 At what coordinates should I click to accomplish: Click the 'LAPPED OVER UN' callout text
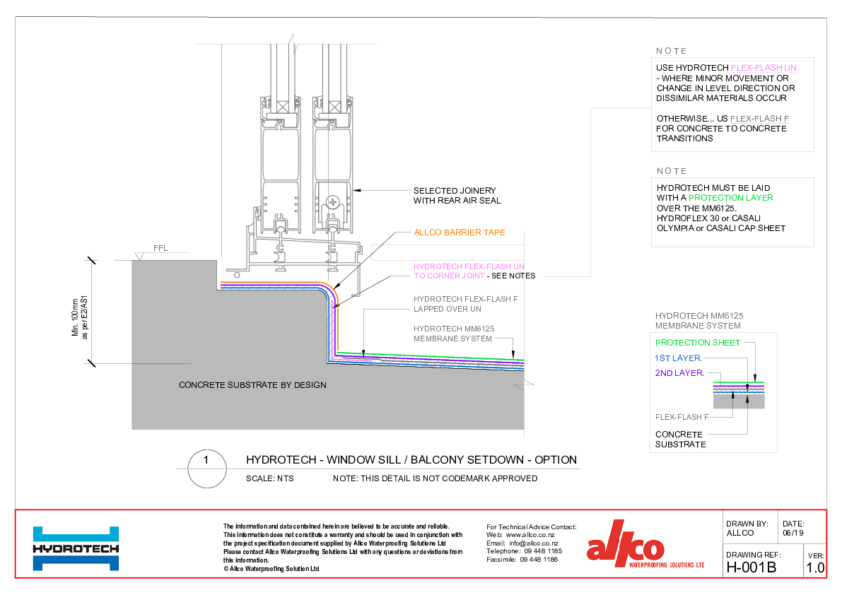tap(447, 309)
